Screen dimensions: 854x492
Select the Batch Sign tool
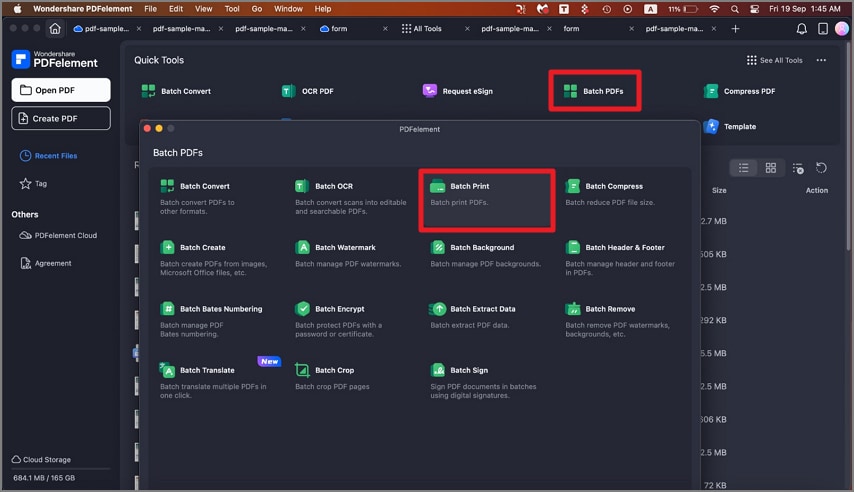click(485, 381)
